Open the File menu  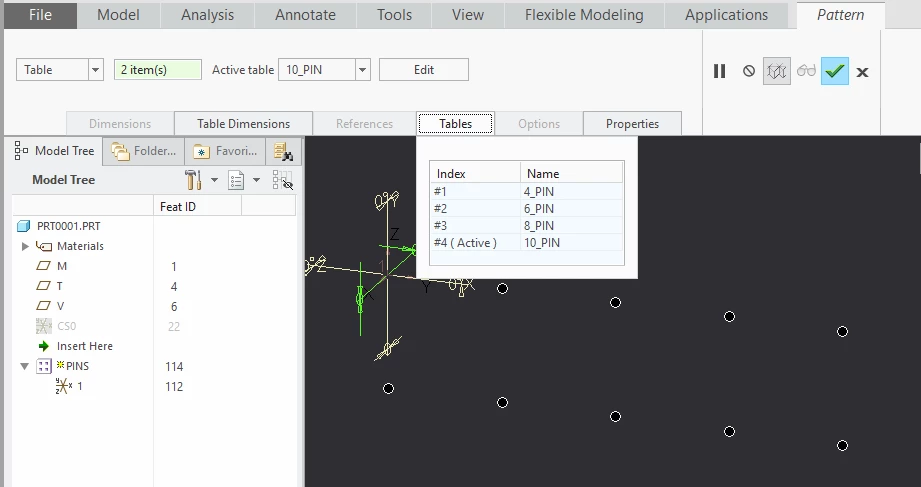[41, 15]
